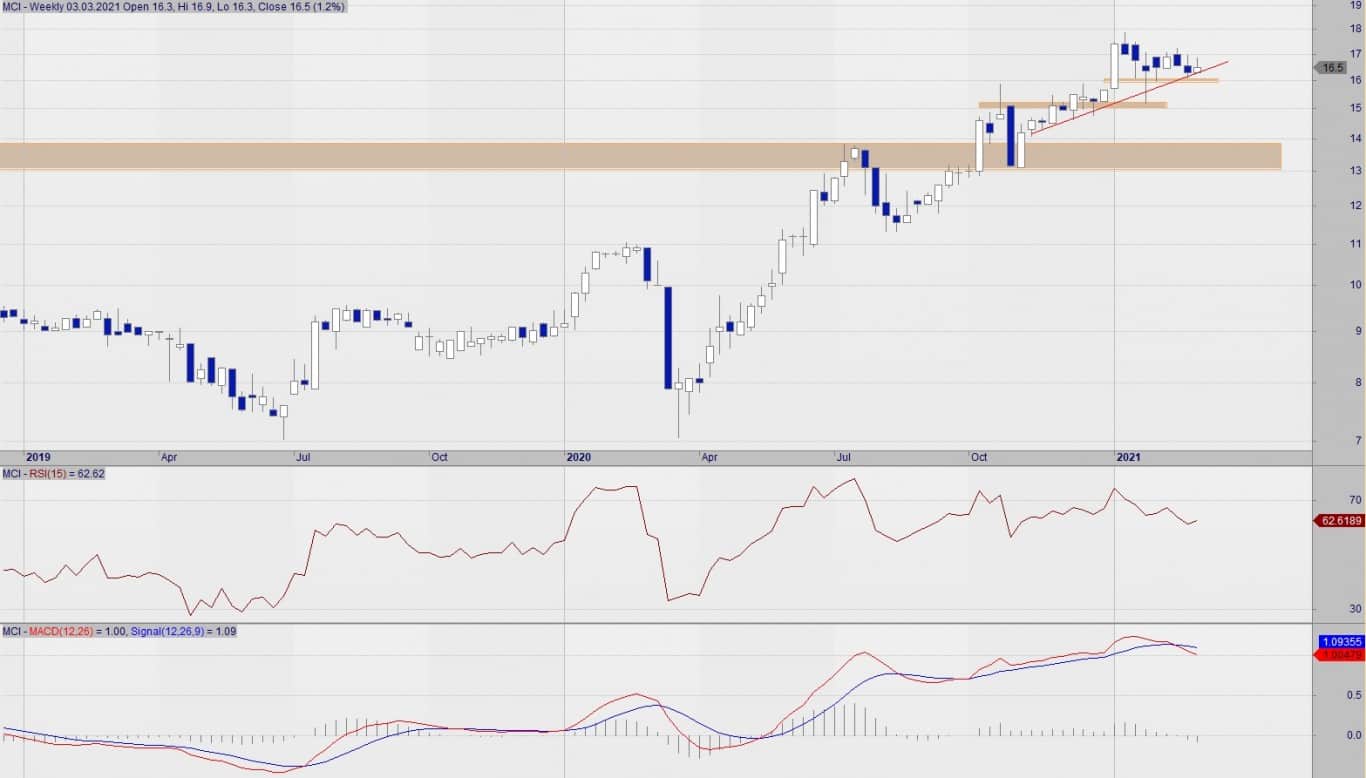The height and width of the screenshot is (778, 1366).
Task: Click the 0.0 level on MACD axis
Action: (1353, 735)
